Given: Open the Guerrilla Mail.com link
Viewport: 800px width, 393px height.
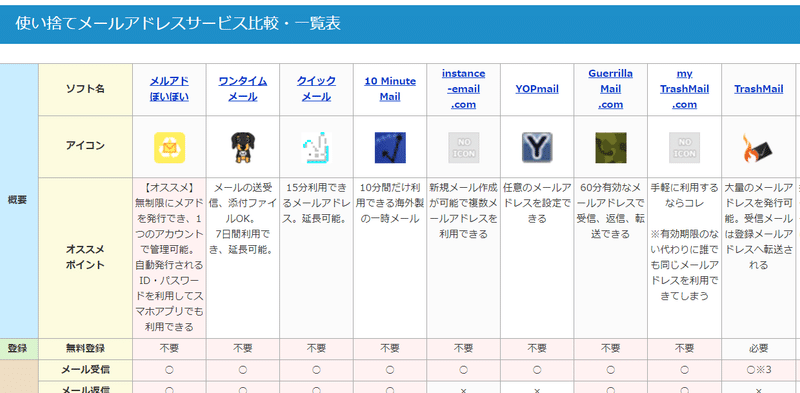Looking at the screenshot, I should tap(610, 89).
